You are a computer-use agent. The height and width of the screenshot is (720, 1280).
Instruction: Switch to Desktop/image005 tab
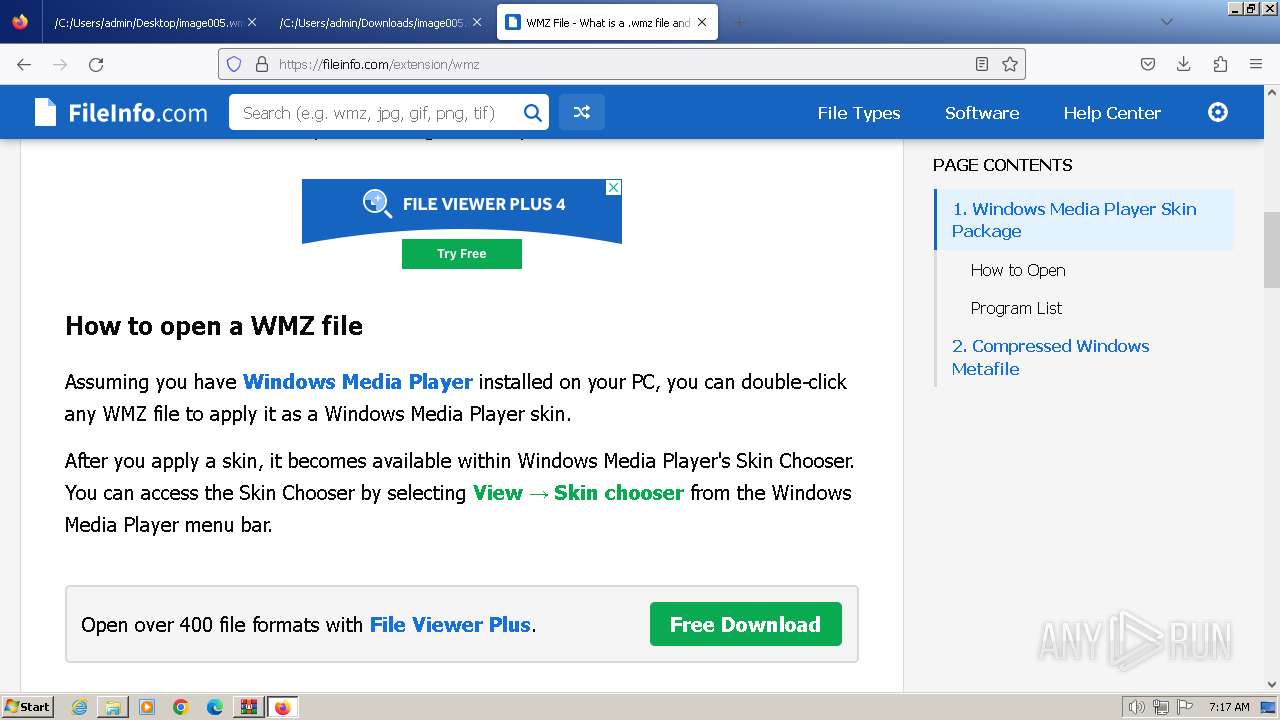(x=155, y=22)
